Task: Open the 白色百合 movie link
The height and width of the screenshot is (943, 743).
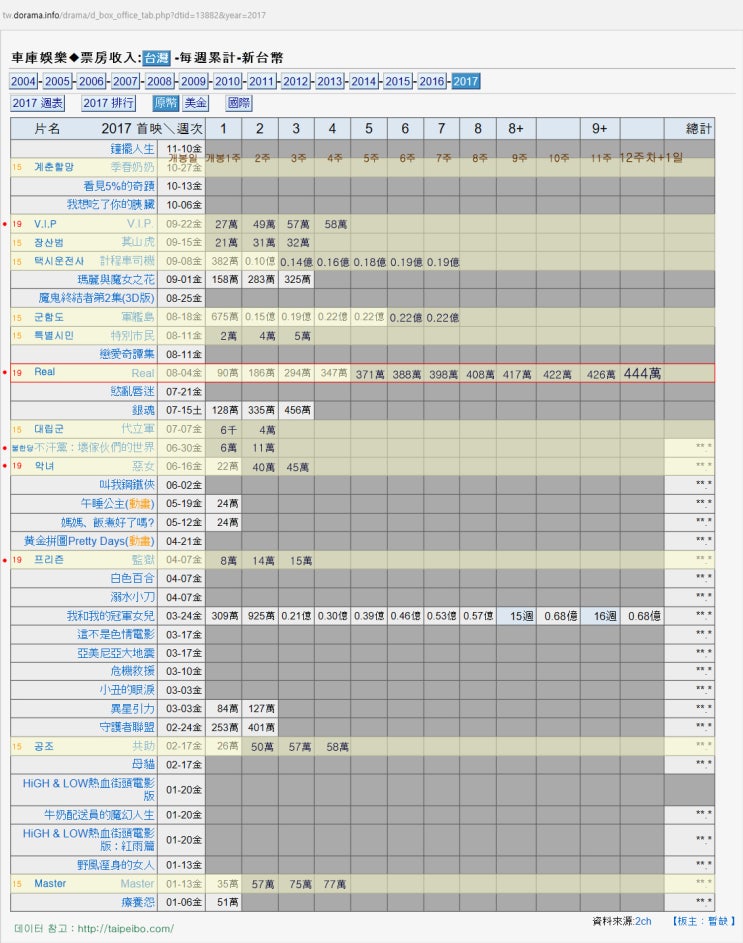Action: coord(133,578)
